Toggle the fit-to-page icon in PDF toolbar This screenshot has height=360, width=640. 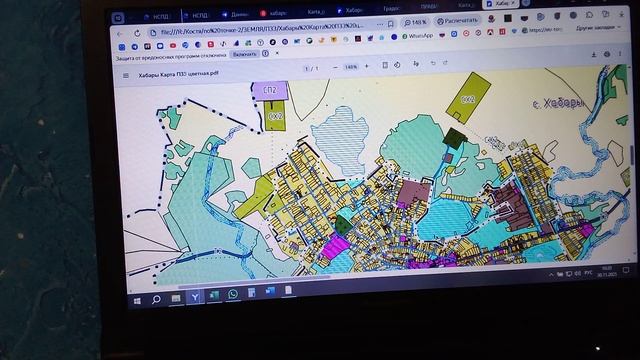point(385,65)
